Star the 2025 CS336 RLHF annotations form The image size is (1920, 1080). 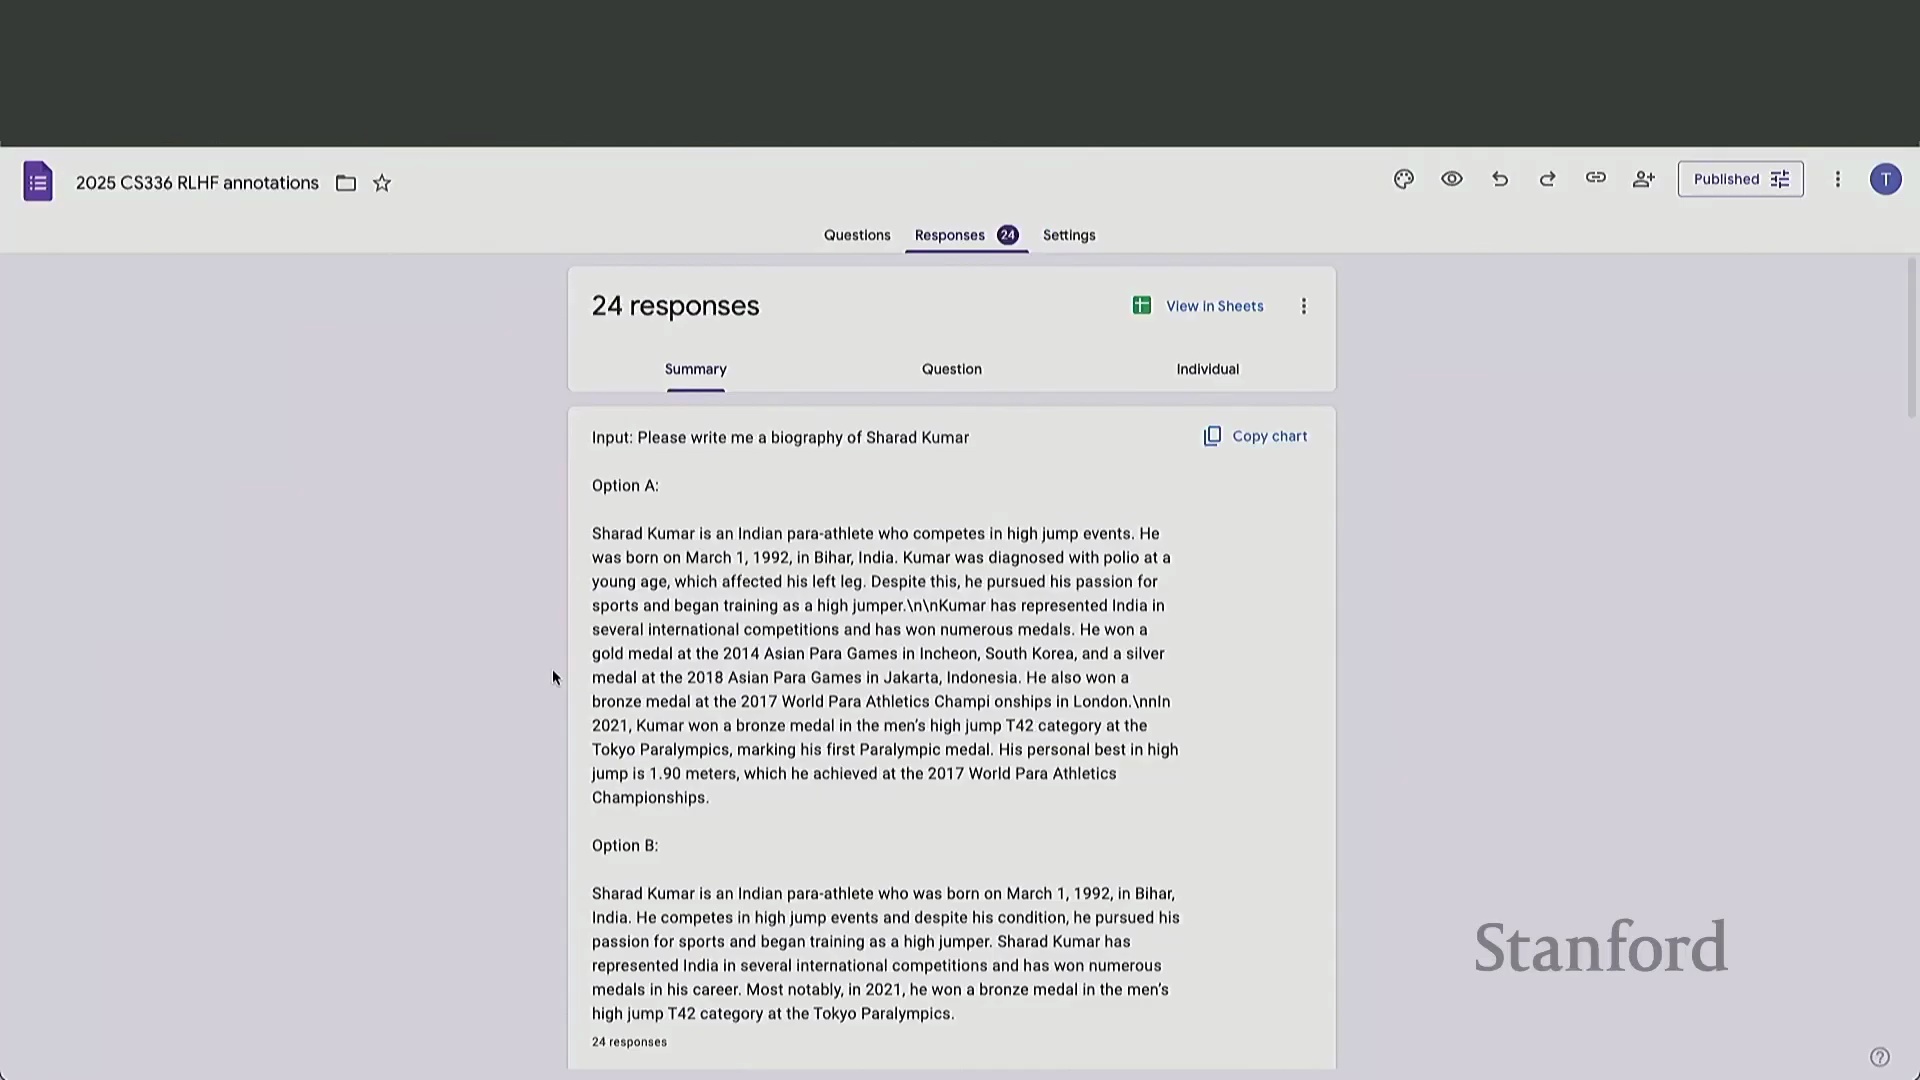tap(382, 183)
